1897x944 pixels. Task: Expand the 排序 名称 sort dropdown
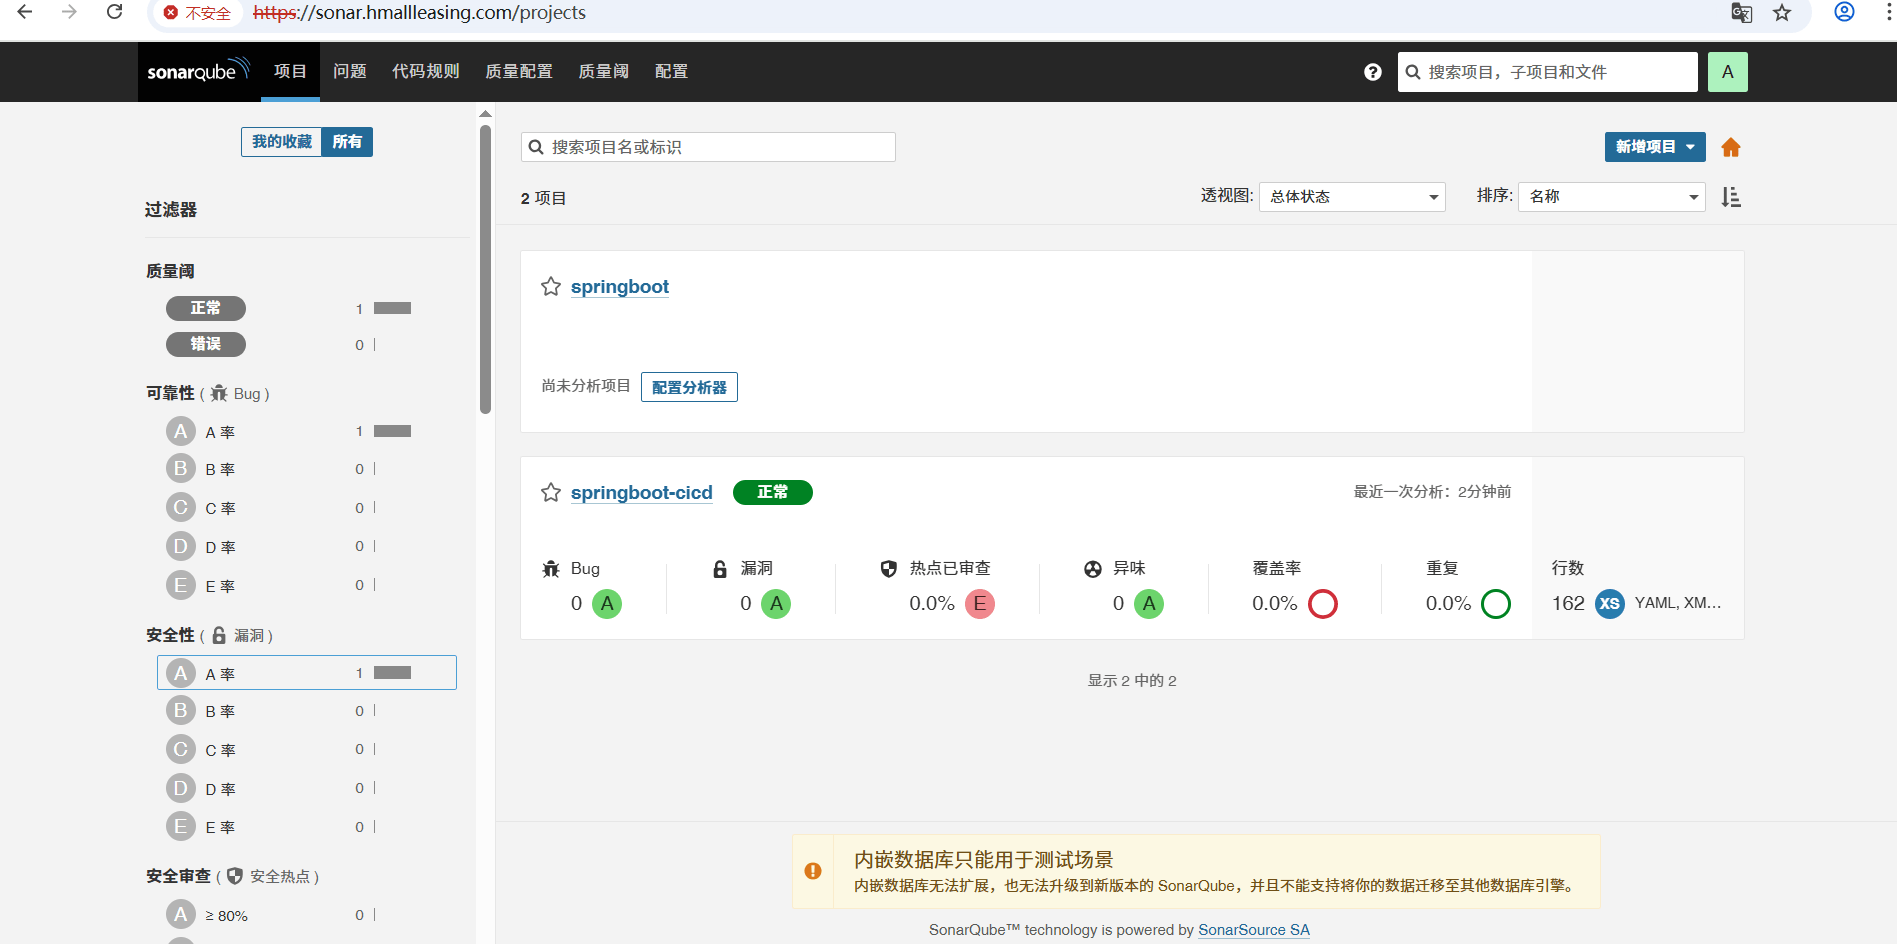click(1611, 197)
